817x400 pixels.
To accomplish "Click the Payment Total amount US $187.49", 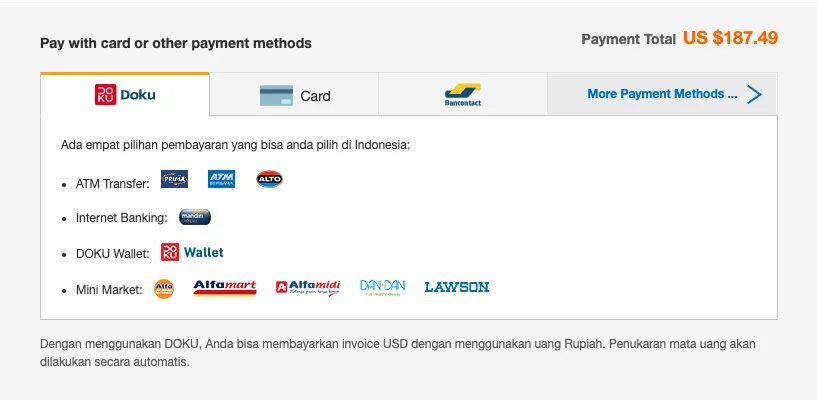I will [x=731, y=38].
